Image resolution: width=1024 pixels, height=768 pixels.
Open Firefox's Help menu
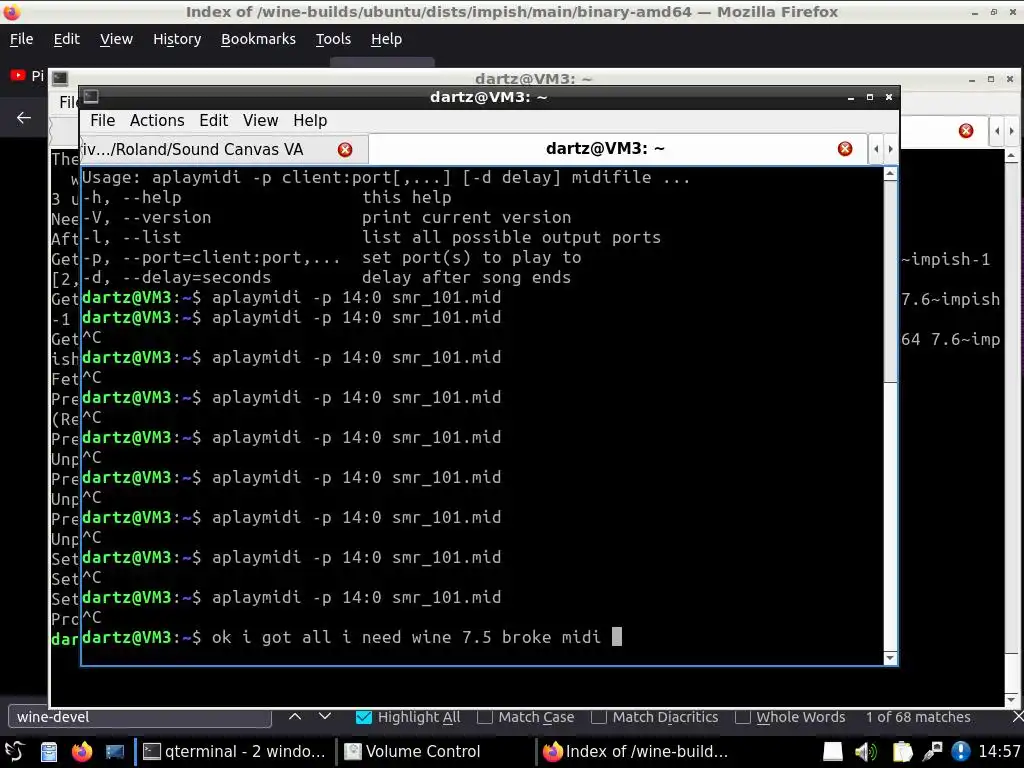click(387, 39)
